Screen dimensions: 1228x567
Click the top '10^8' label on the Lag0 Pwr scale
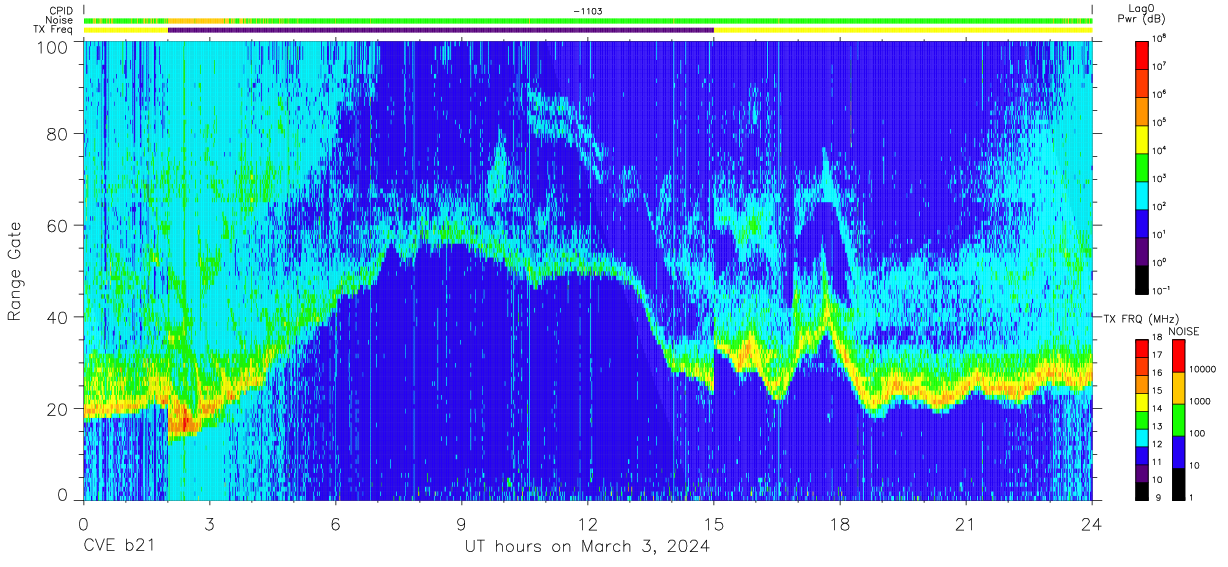tap(1160, 39)
